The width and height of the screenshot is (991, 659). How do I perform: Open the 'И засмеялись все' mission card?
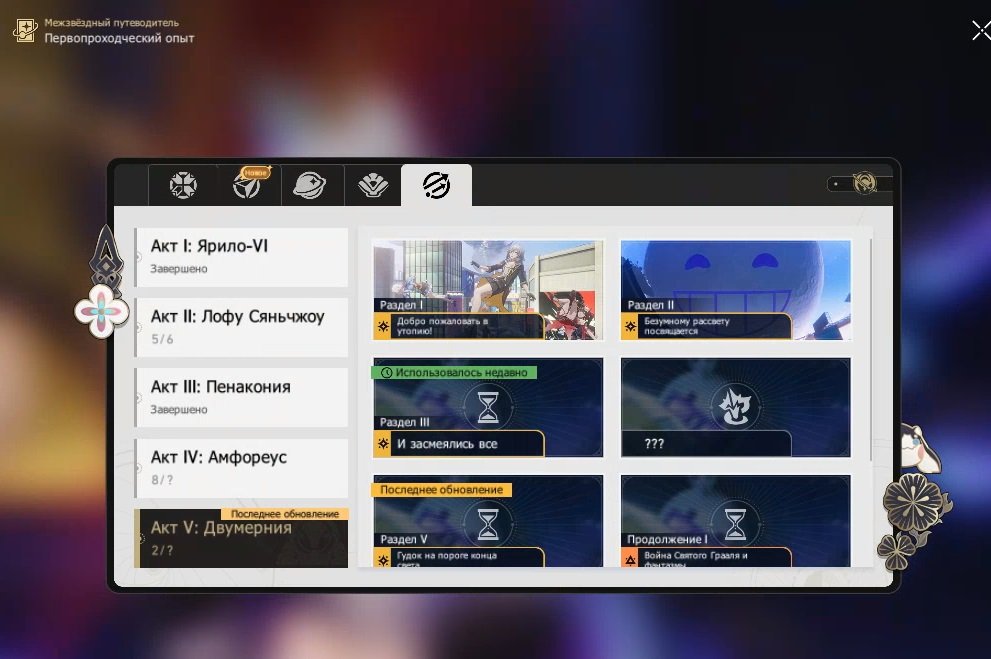(x=488, y=408)
